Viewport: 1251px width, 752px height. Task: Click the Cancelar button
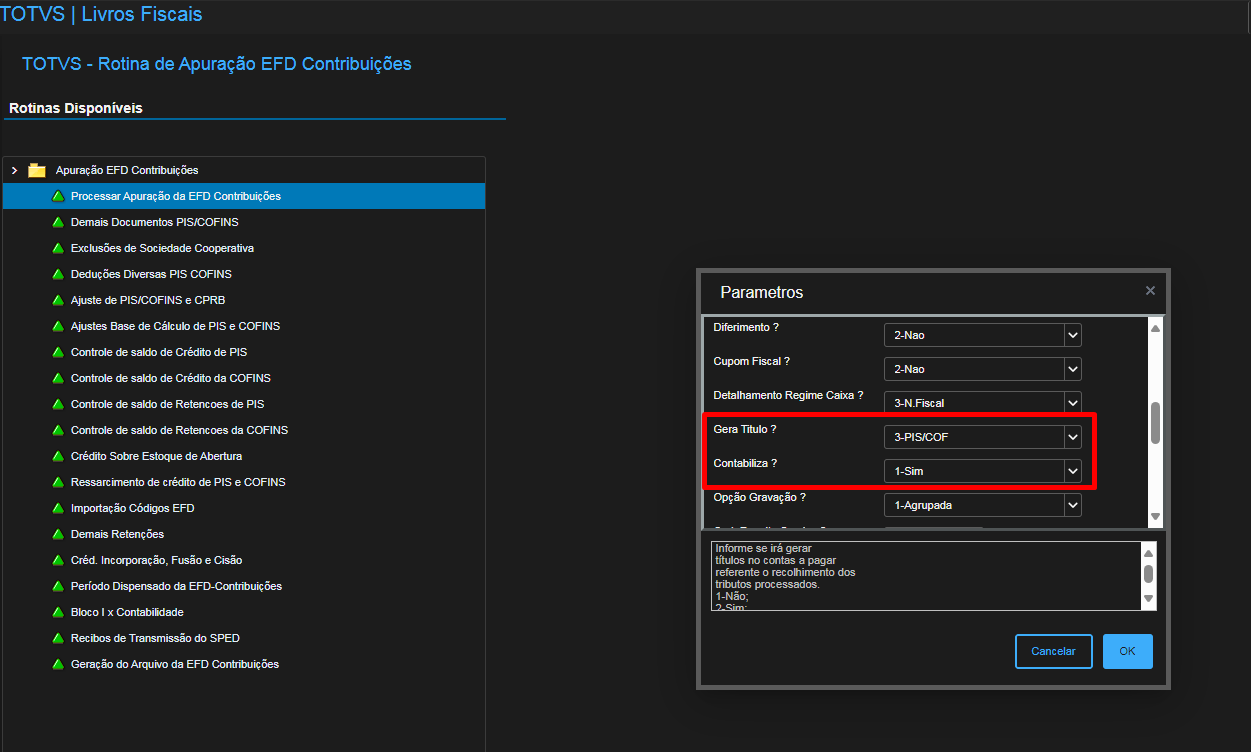point(1053,651)
